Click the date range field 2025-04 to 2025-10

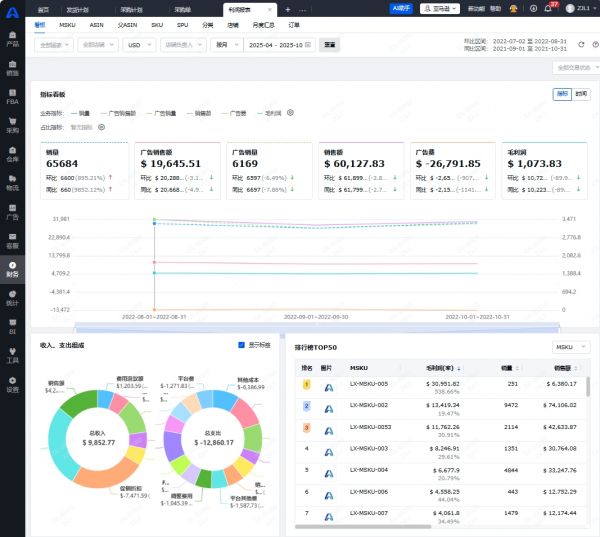279,45
